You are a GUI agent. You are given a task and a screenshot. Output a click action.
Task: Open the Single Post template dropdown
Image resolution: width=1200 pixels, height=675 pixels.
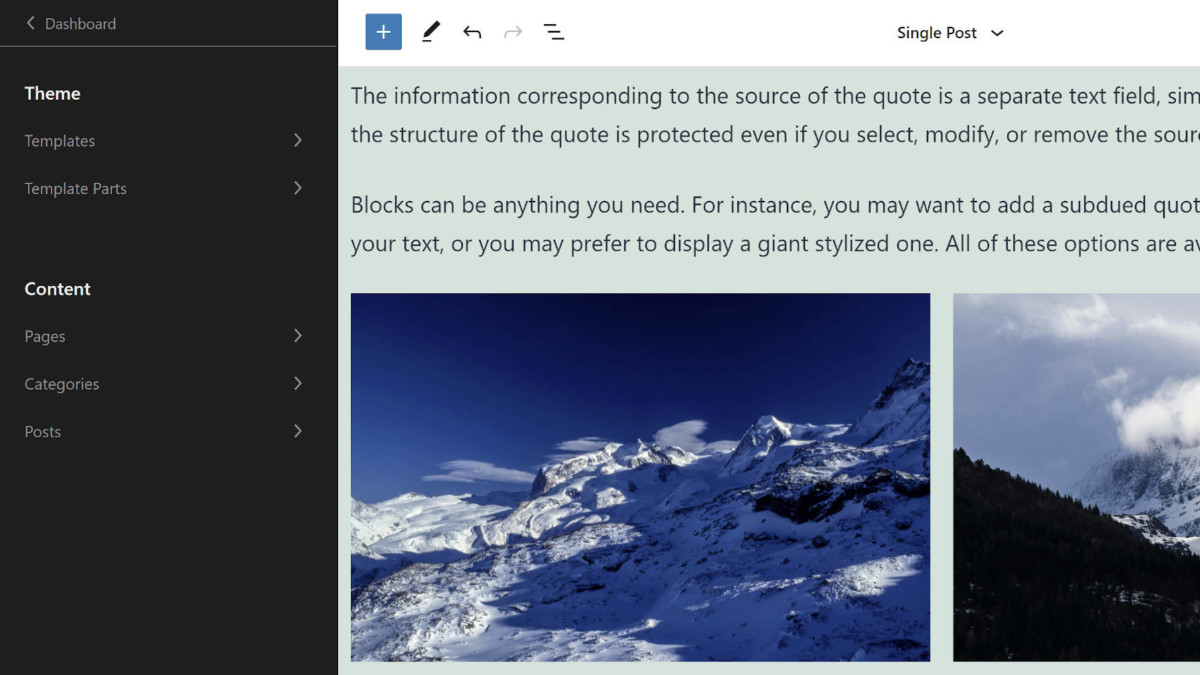pyautogui.click(x=936, y=33)
